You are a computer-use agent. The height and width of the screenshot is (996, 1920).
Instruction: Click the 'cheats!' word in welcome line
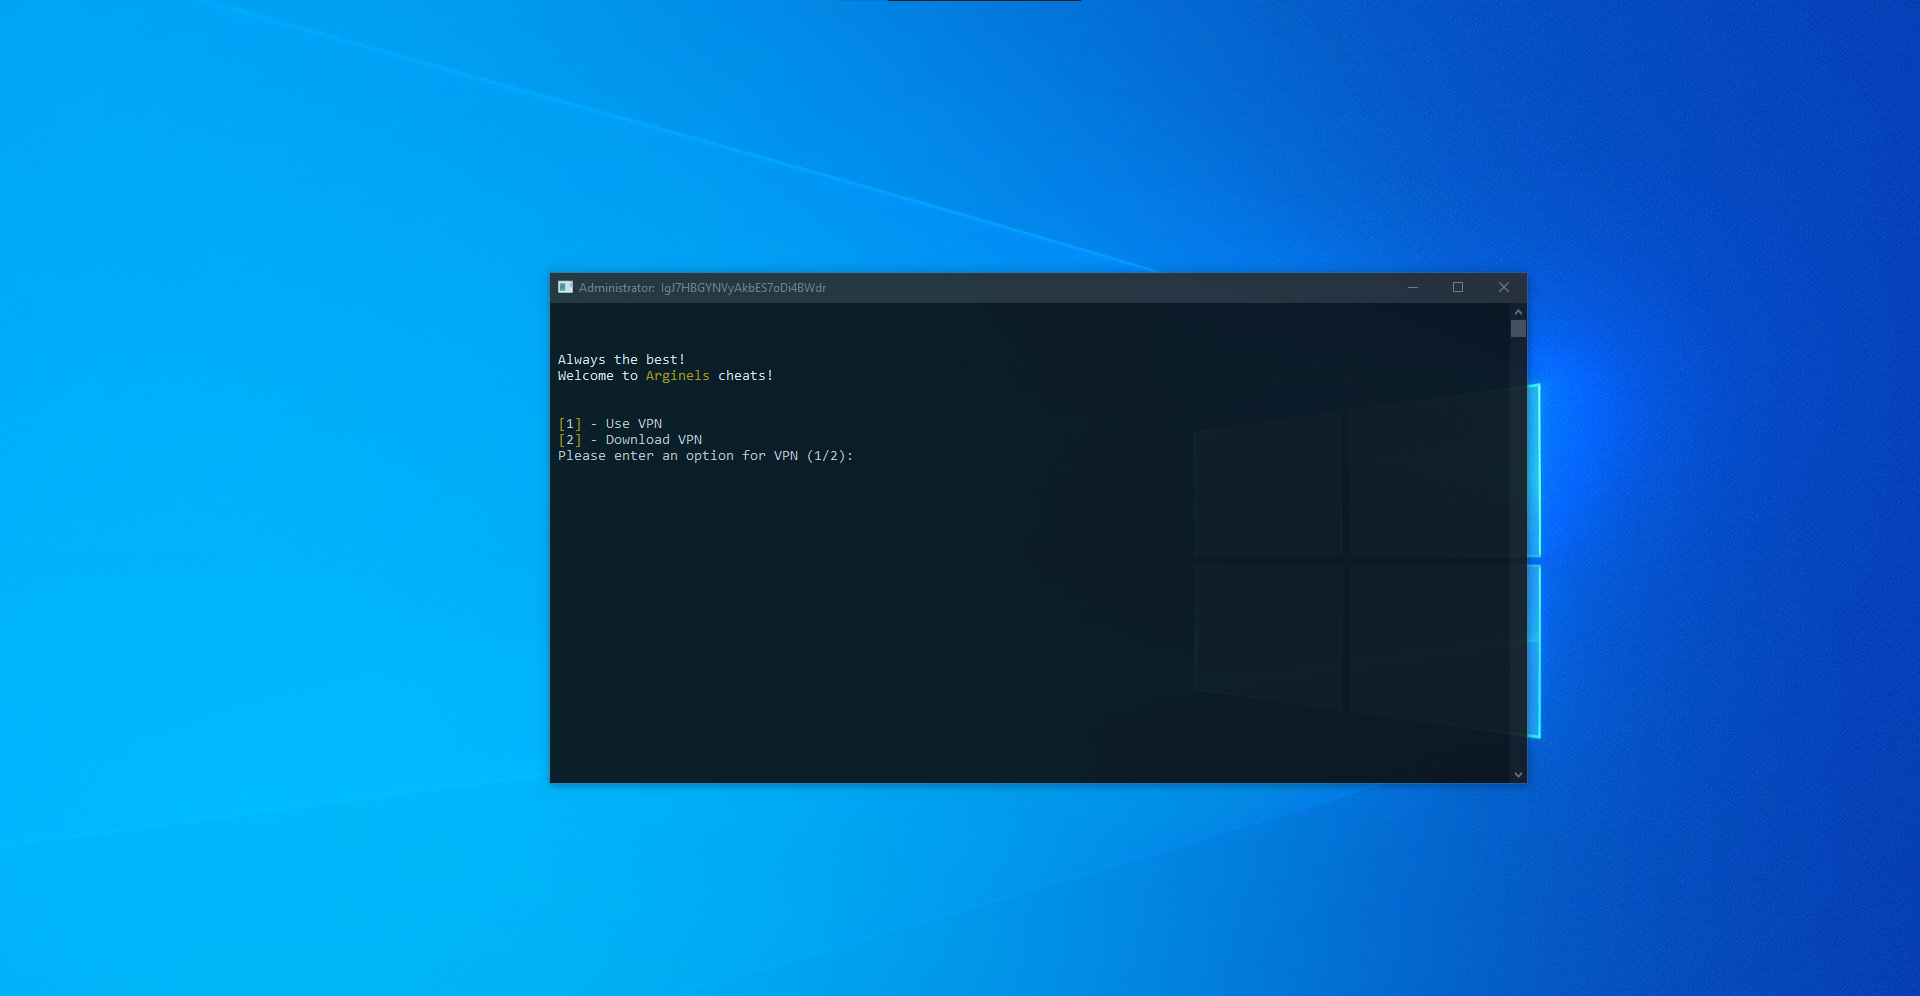[745, 376]
